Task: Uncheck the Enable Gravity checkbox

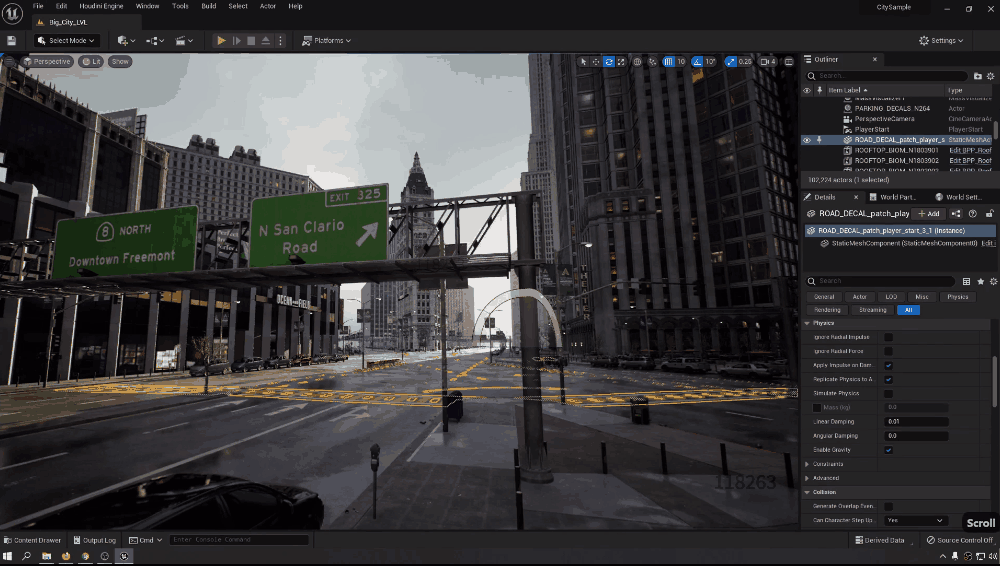Action: tap(888, 450)
